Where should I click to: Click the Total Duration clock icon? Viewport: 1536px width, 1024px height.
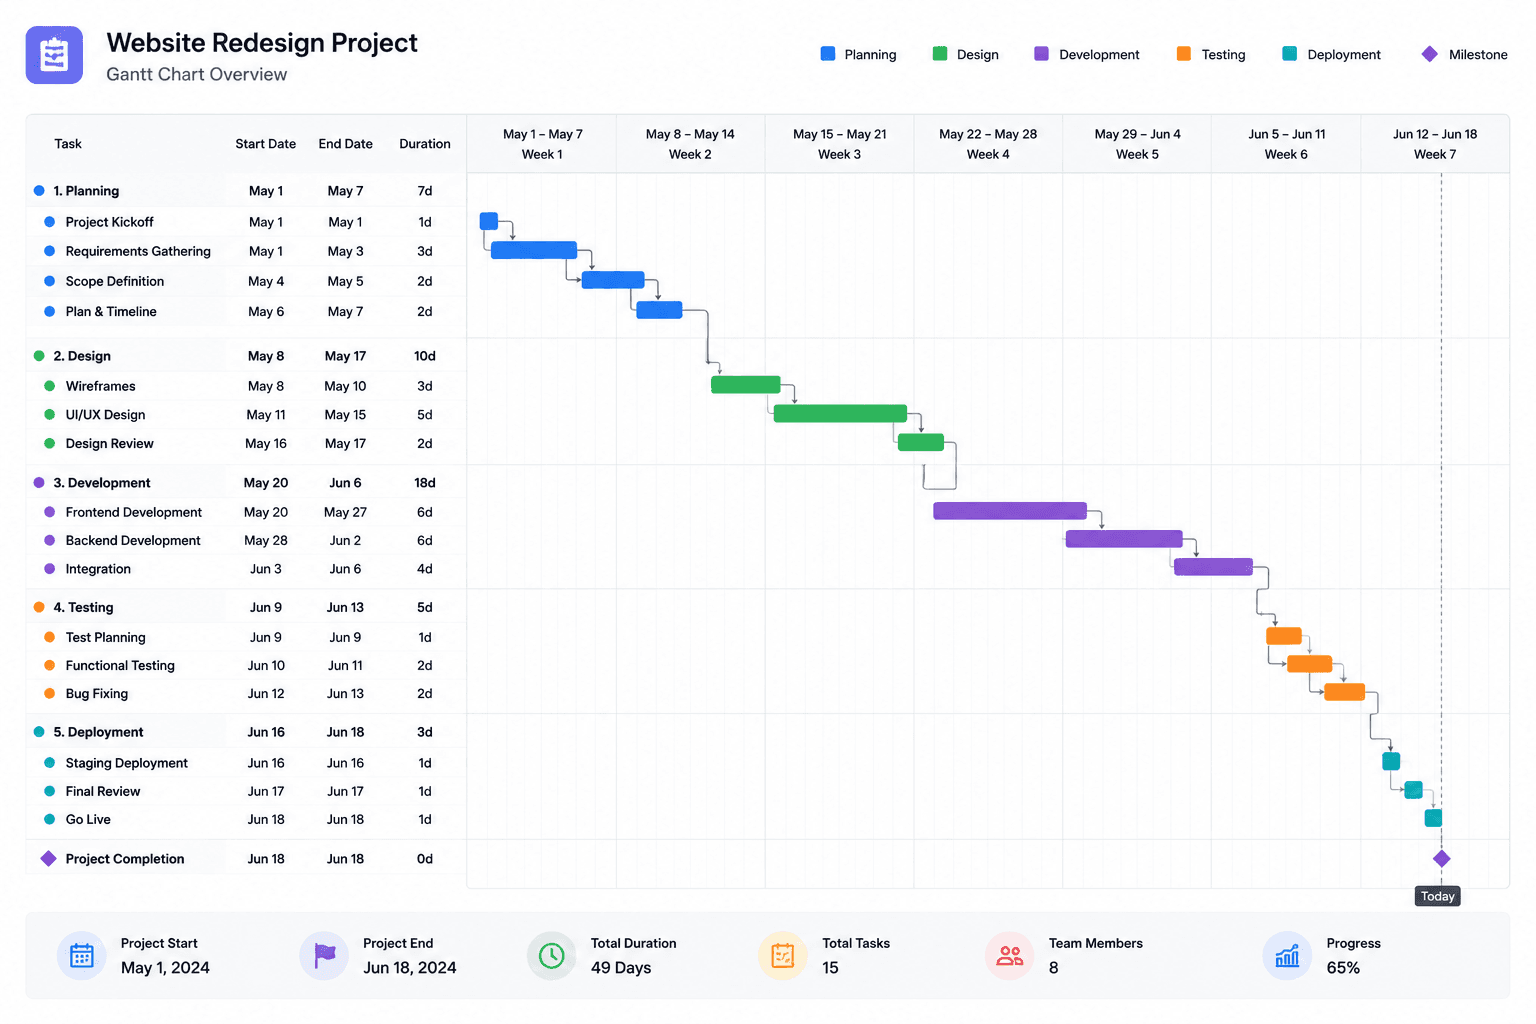coord(551,956)
